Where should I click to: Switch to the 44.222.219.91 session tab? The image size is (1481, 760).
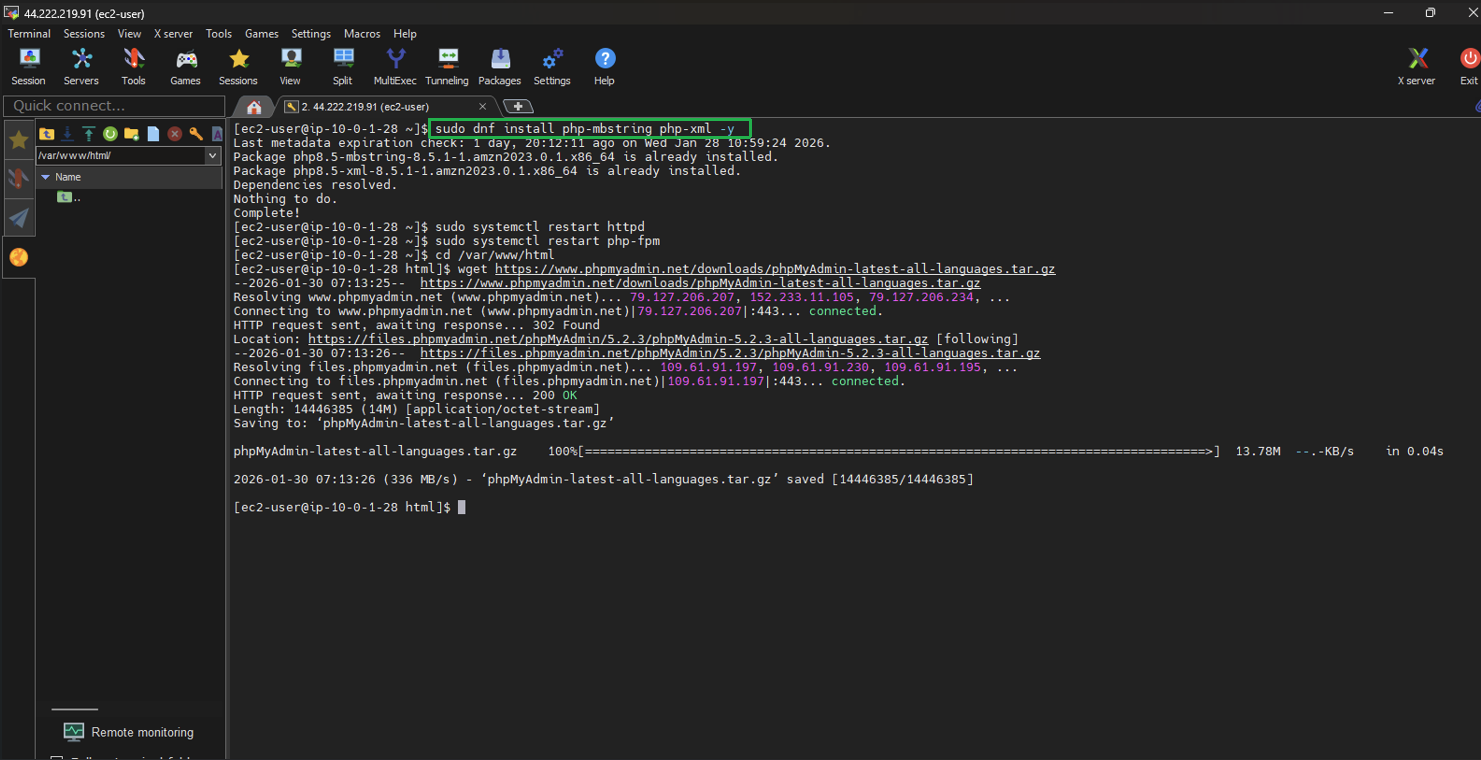(380, 105)
